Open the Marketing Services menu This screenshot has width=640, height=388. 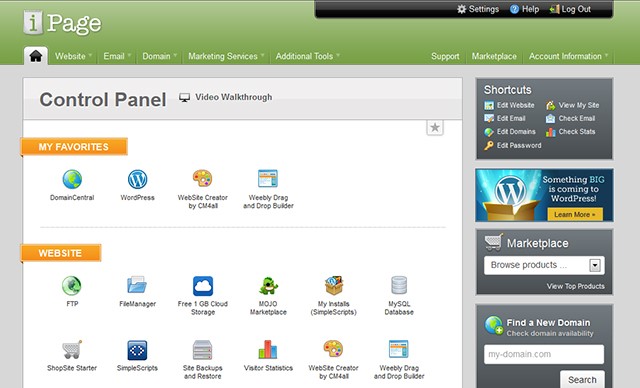[226, 56]
